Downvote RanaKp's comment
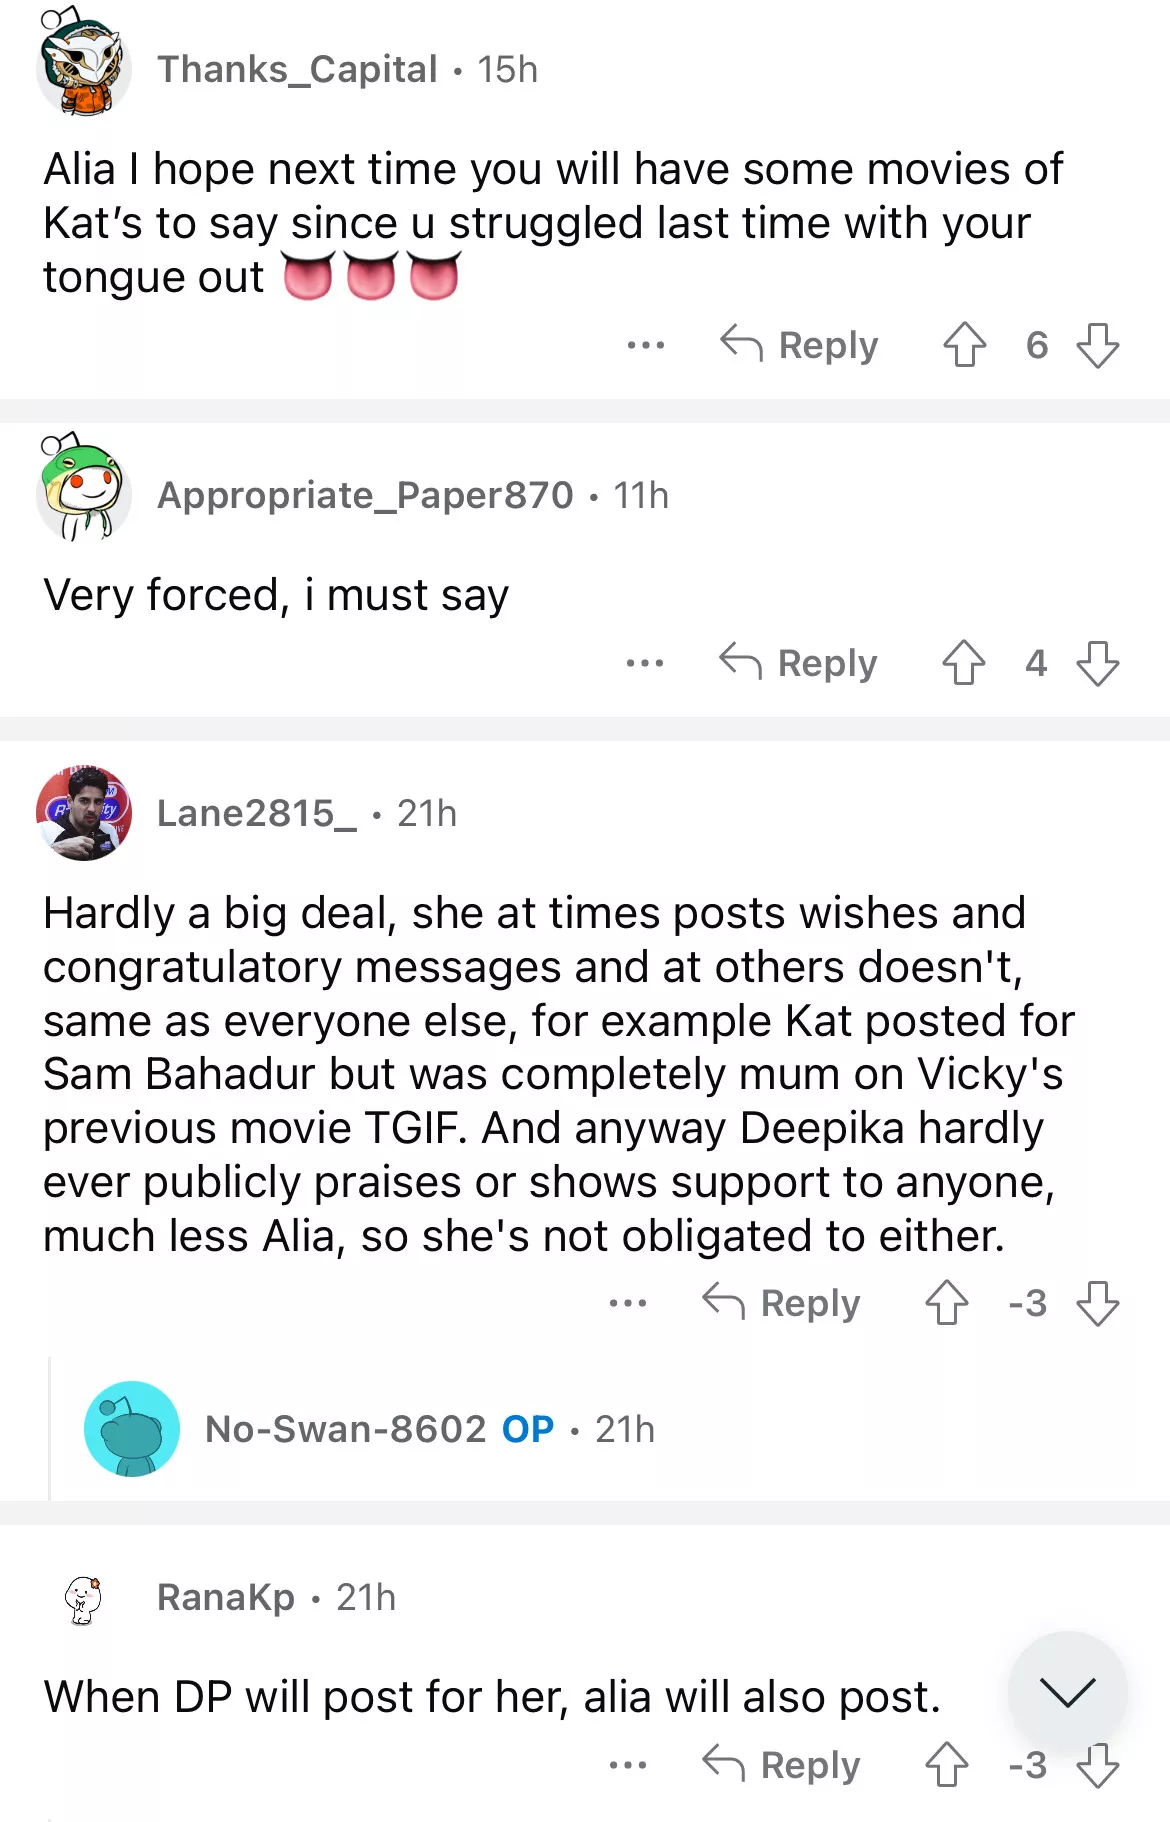Viewport: 1170px width, 1822px height. click(1097, 1765)
